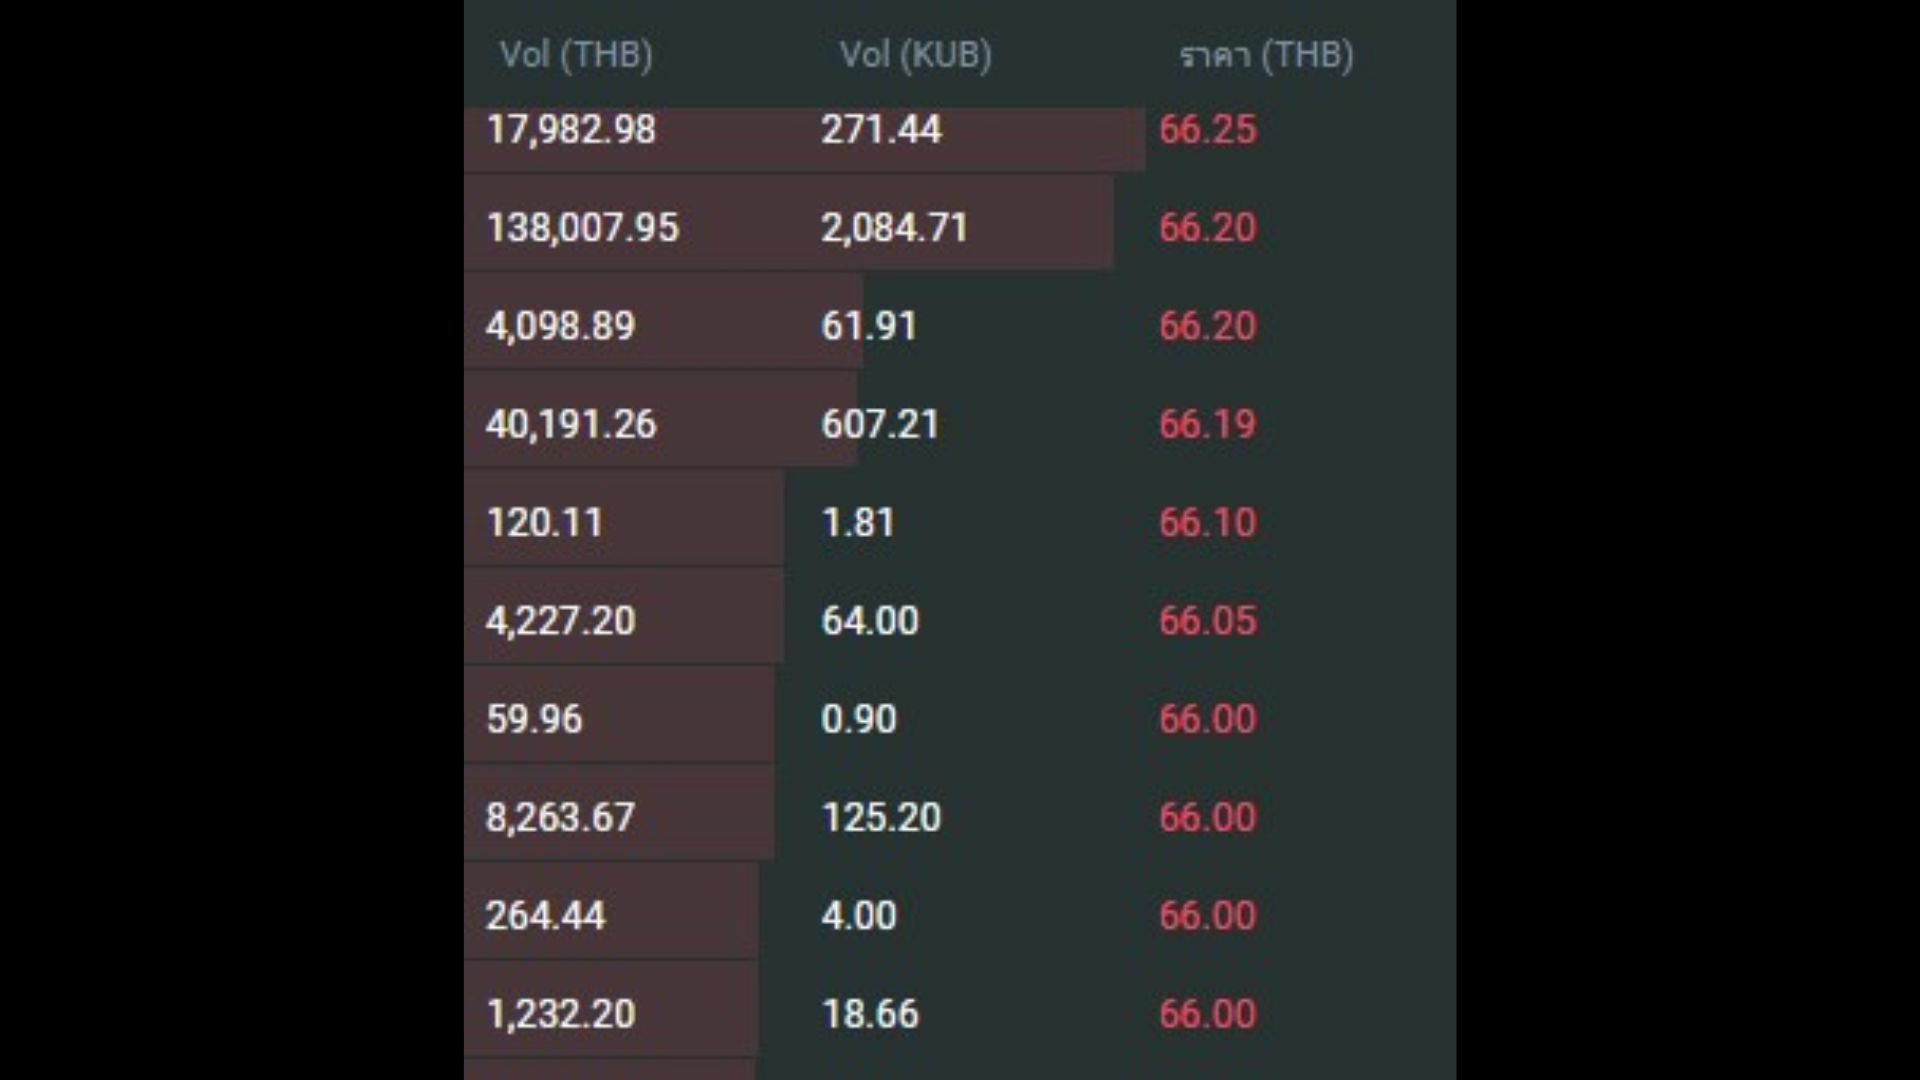Click the Vol (THB) column header
1920x1080 pixels.
point(576,55)
